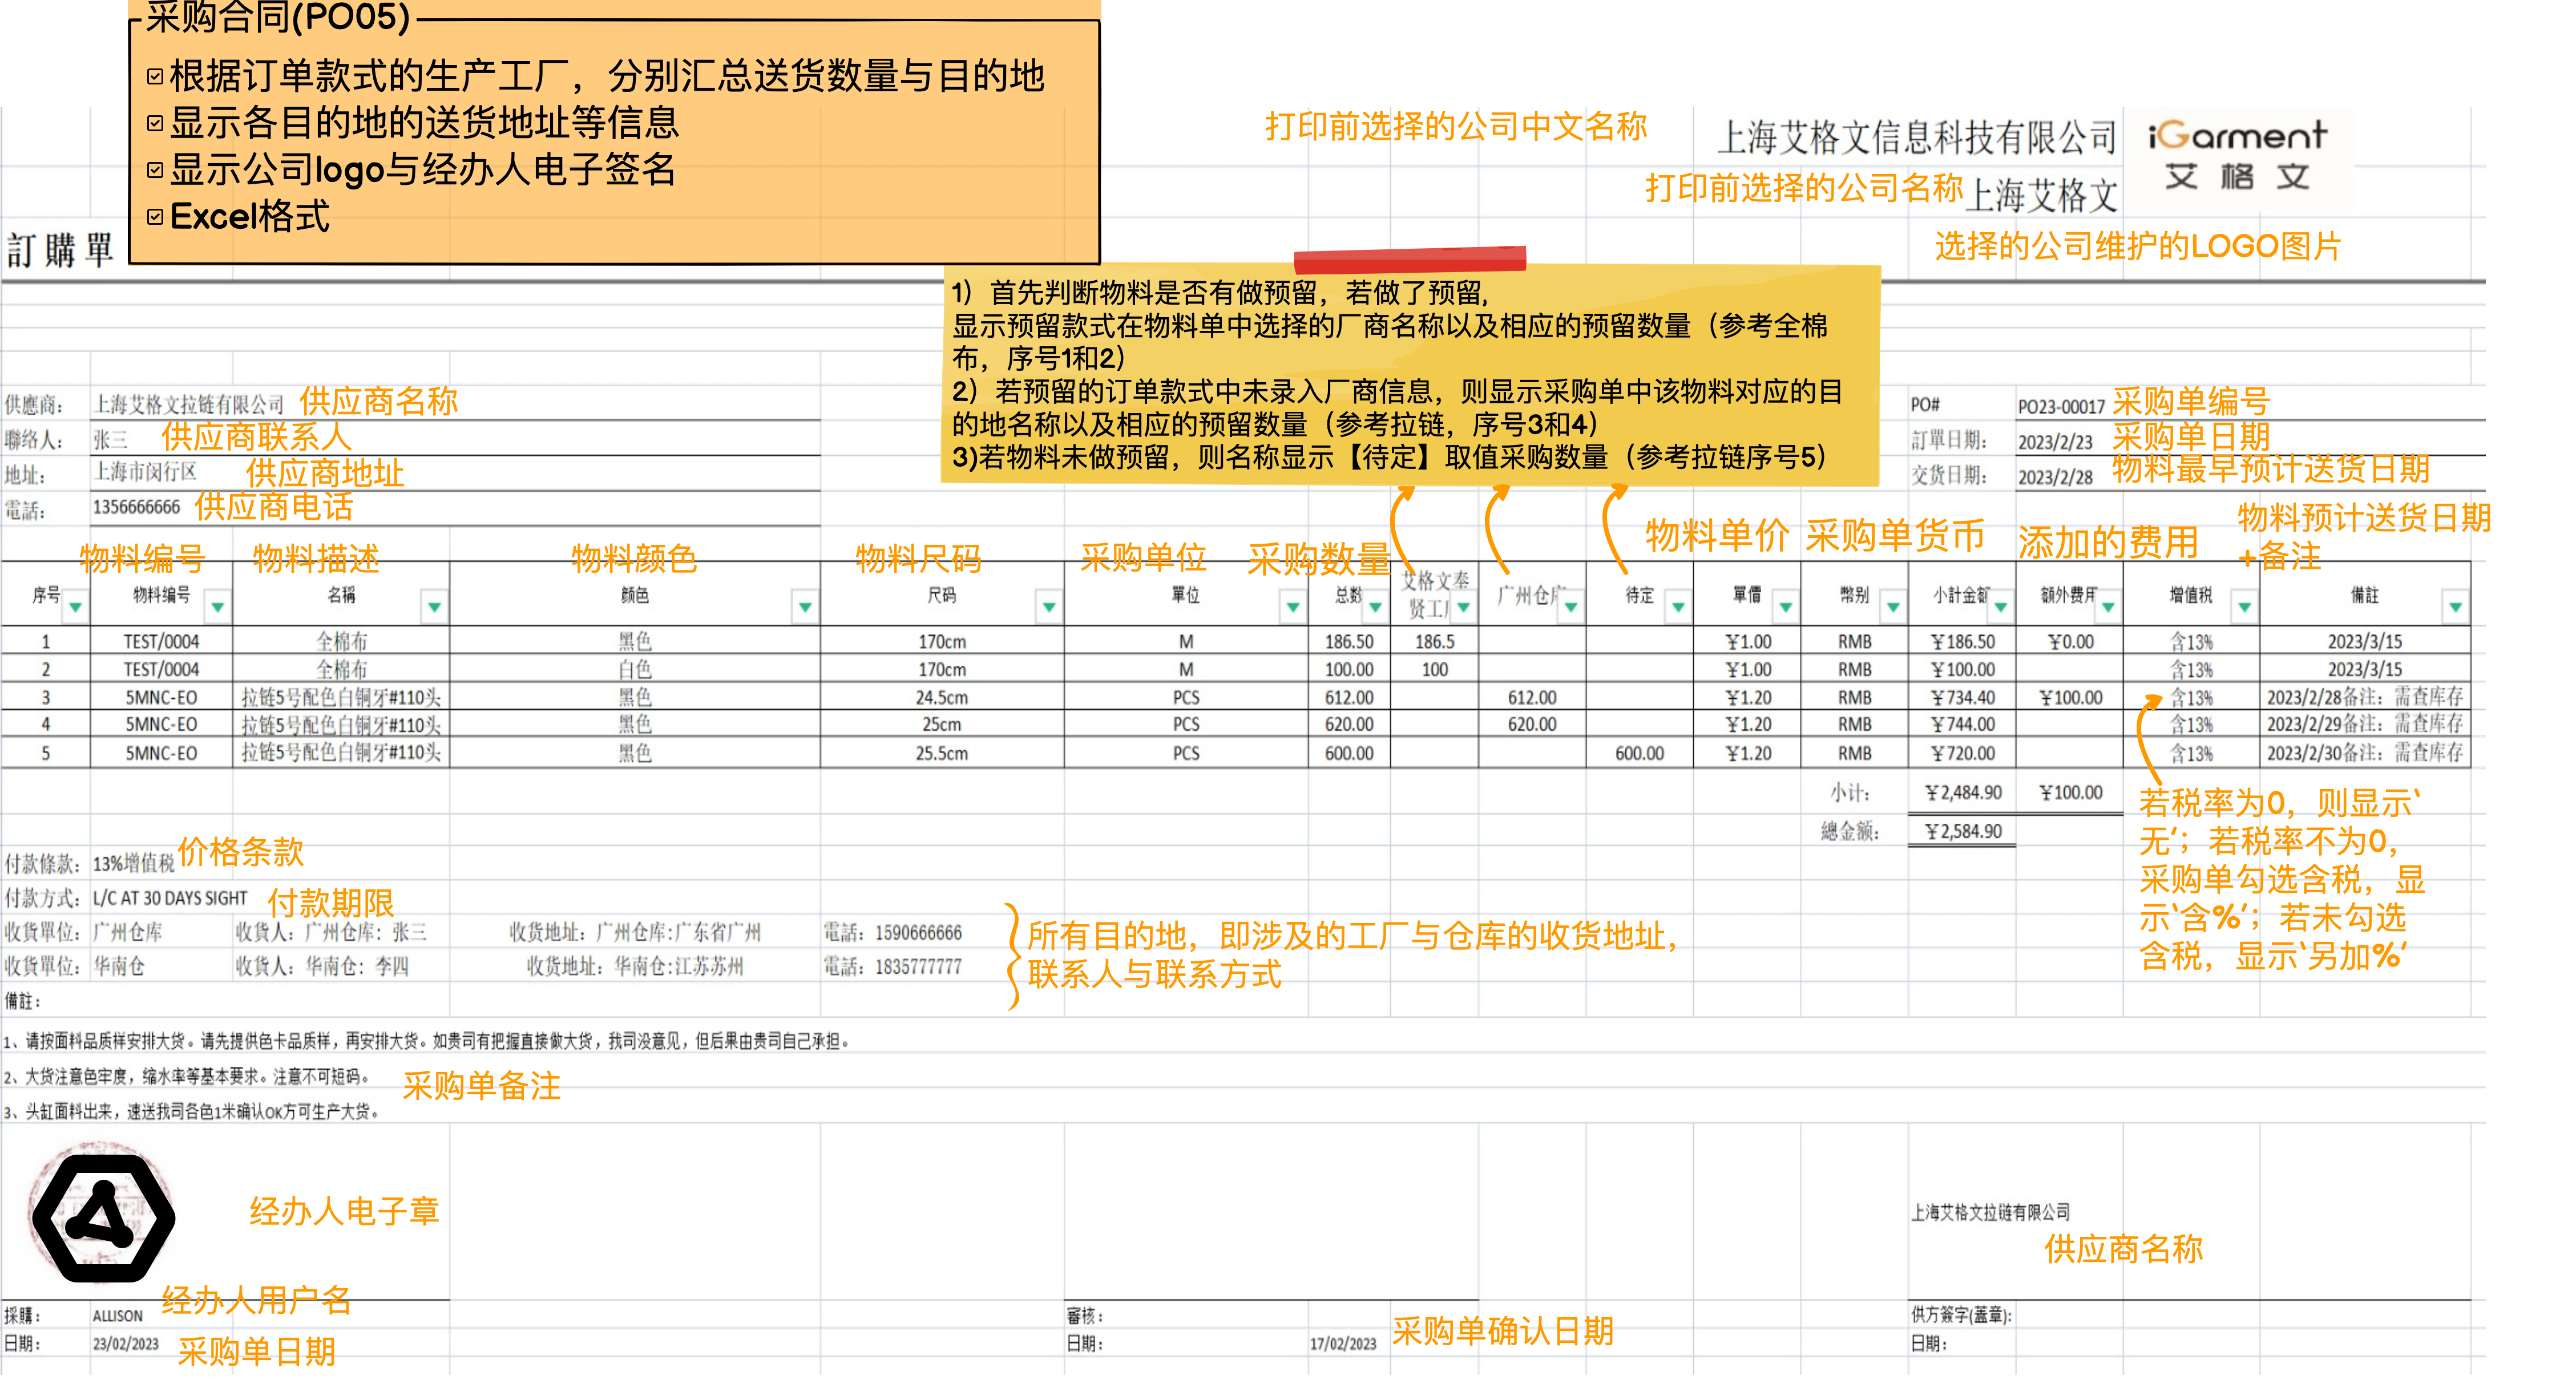Open the 名稱 column filter dropdown

click(x=435, y=607)
